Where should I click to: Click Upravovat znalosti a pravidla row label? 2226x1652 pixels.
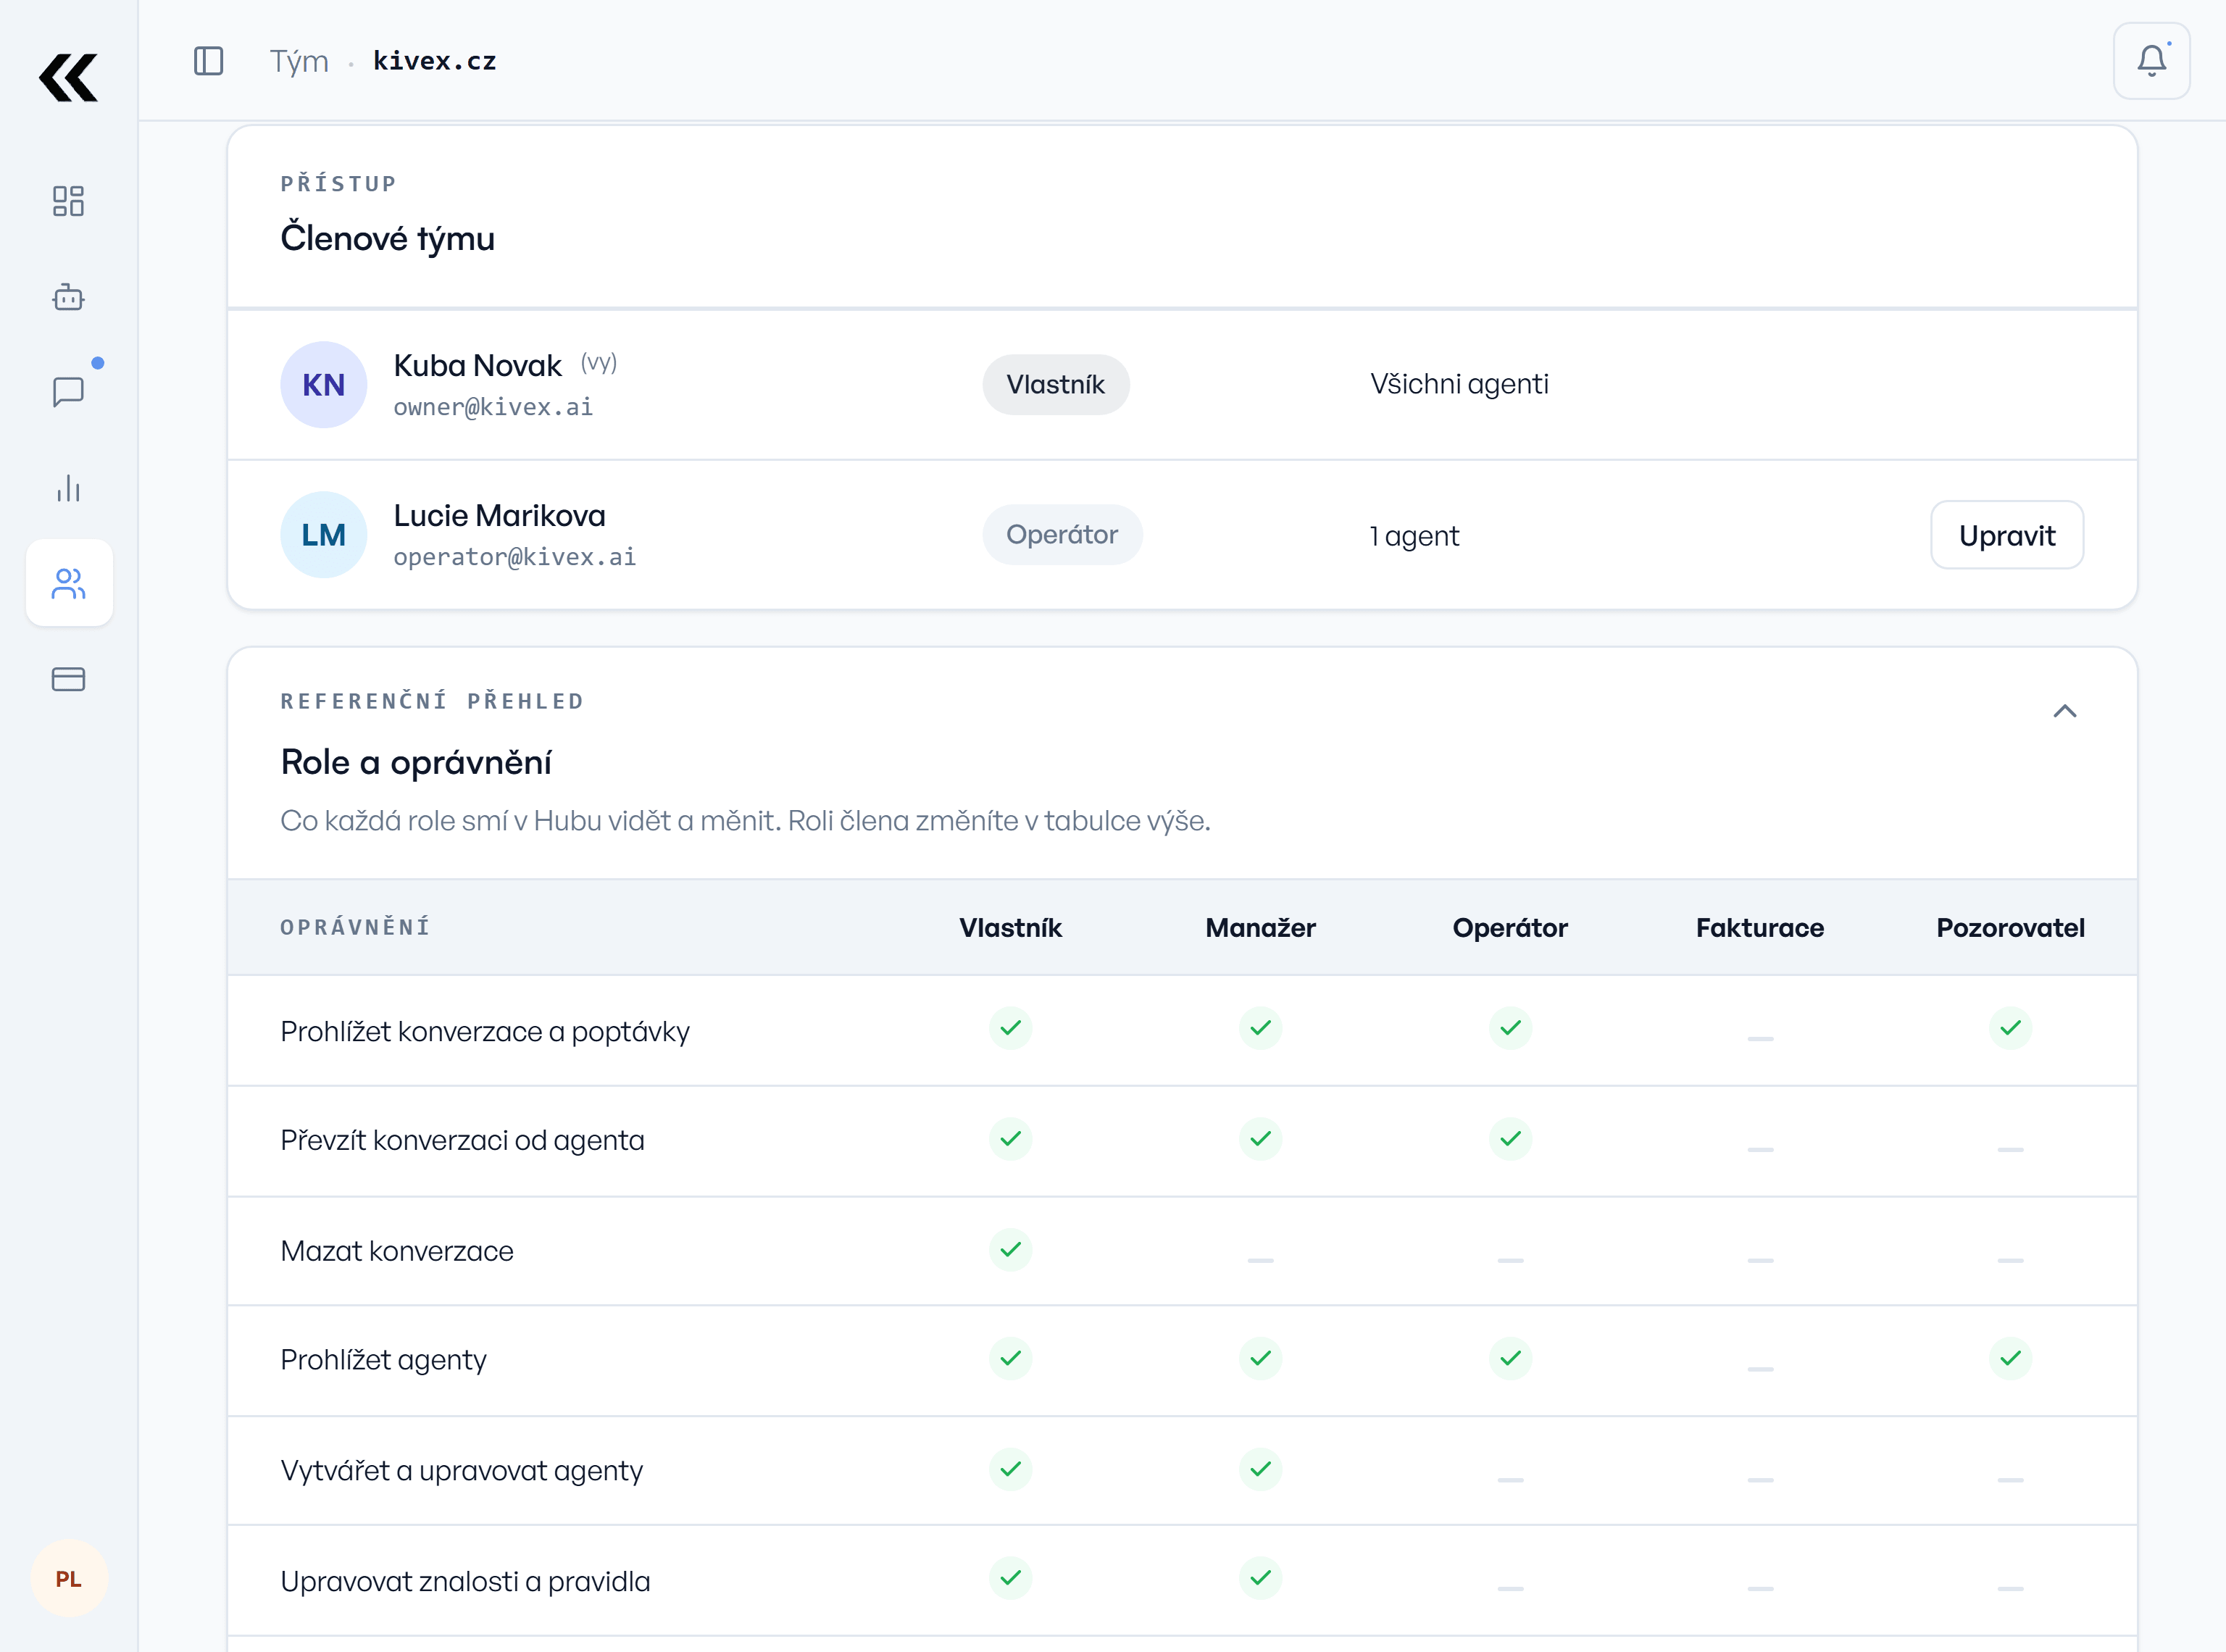(465, 1581)
